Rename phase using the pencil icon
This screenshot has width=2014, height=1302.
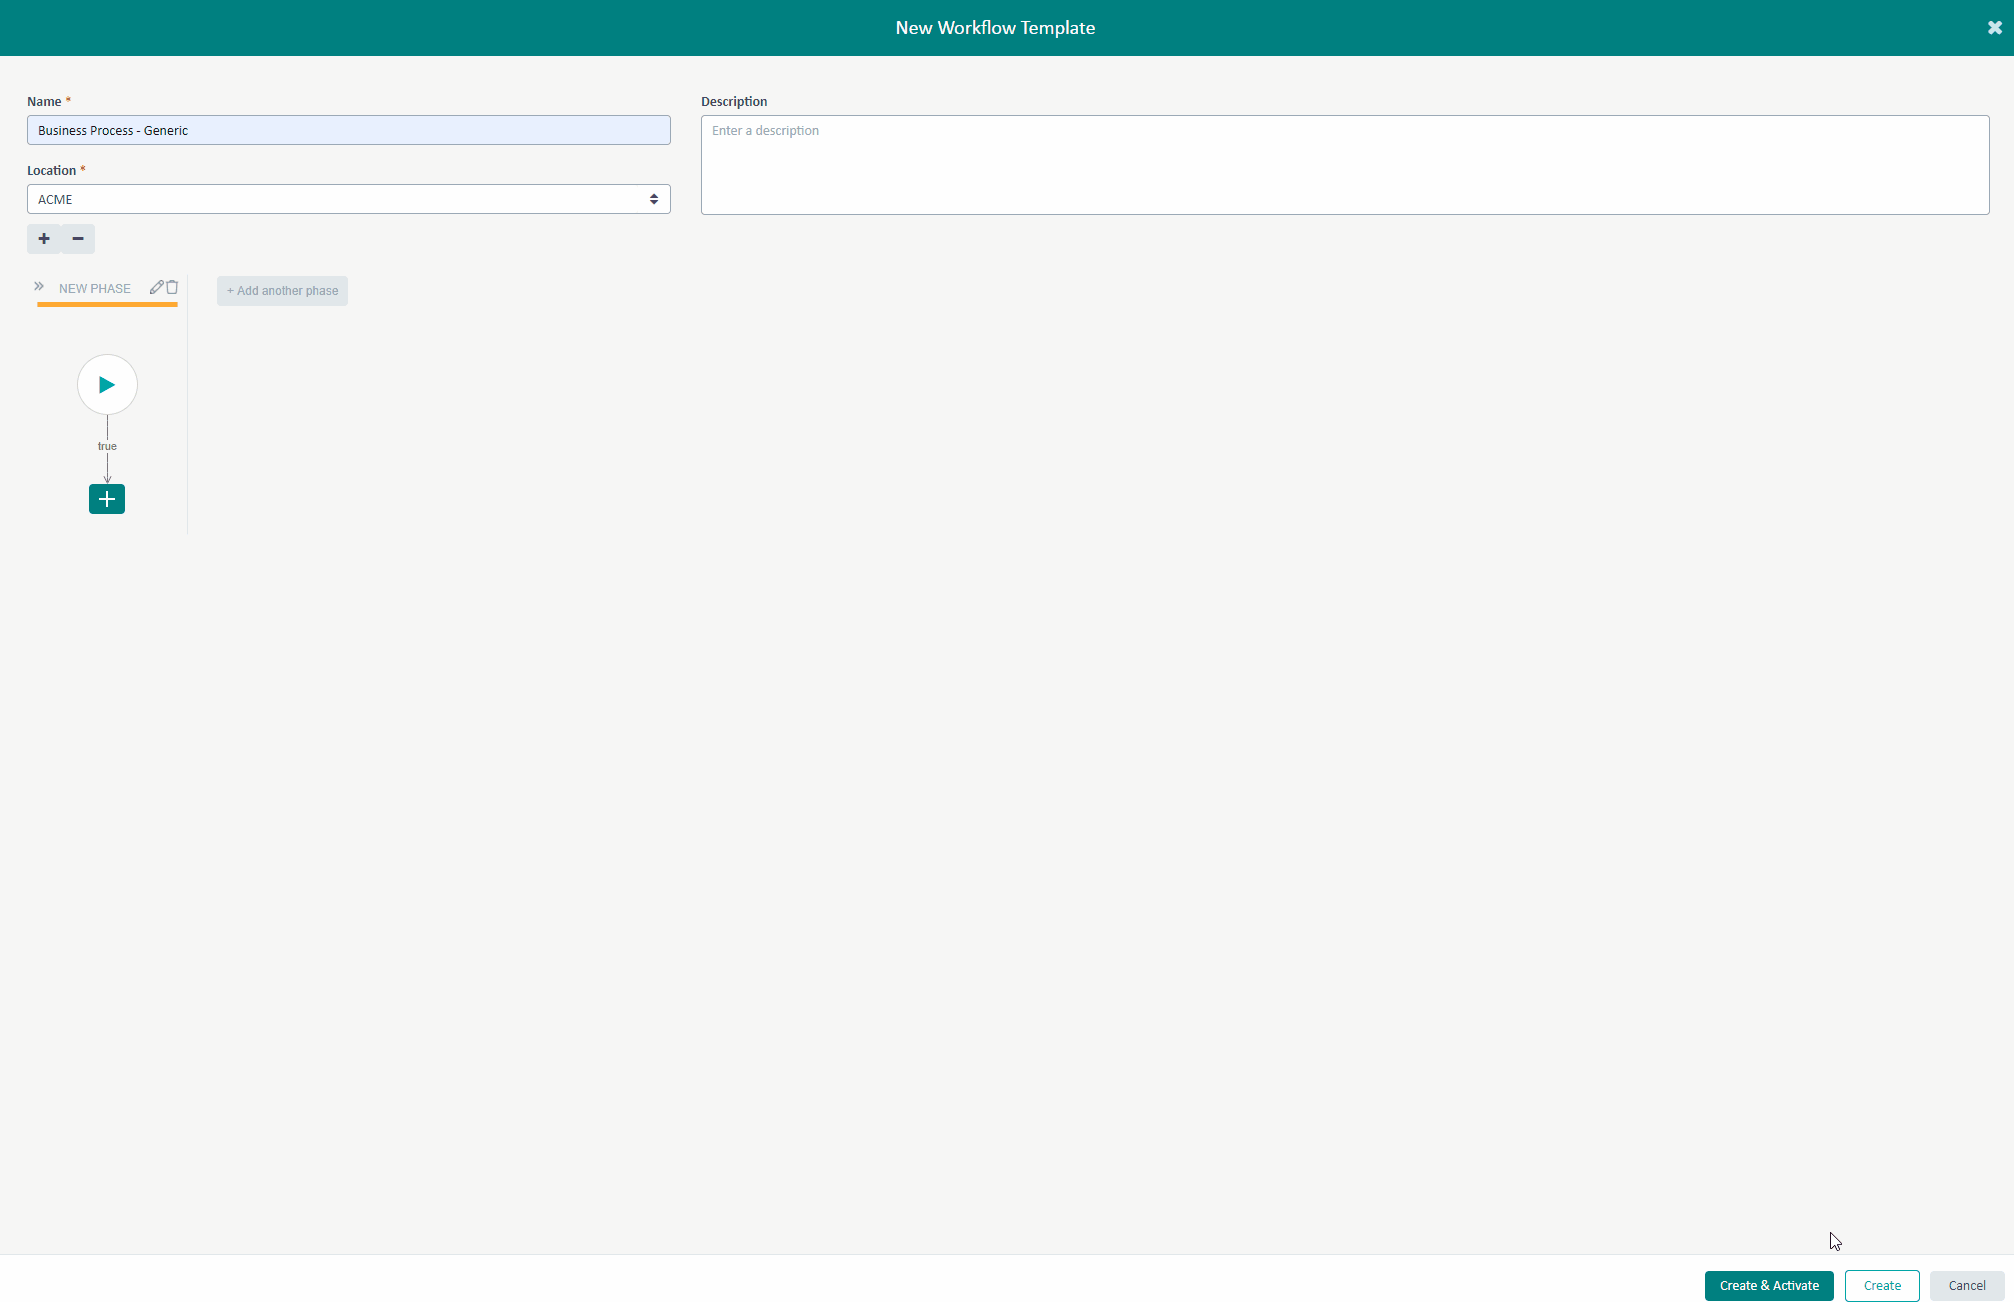click(x=156, y=287)
